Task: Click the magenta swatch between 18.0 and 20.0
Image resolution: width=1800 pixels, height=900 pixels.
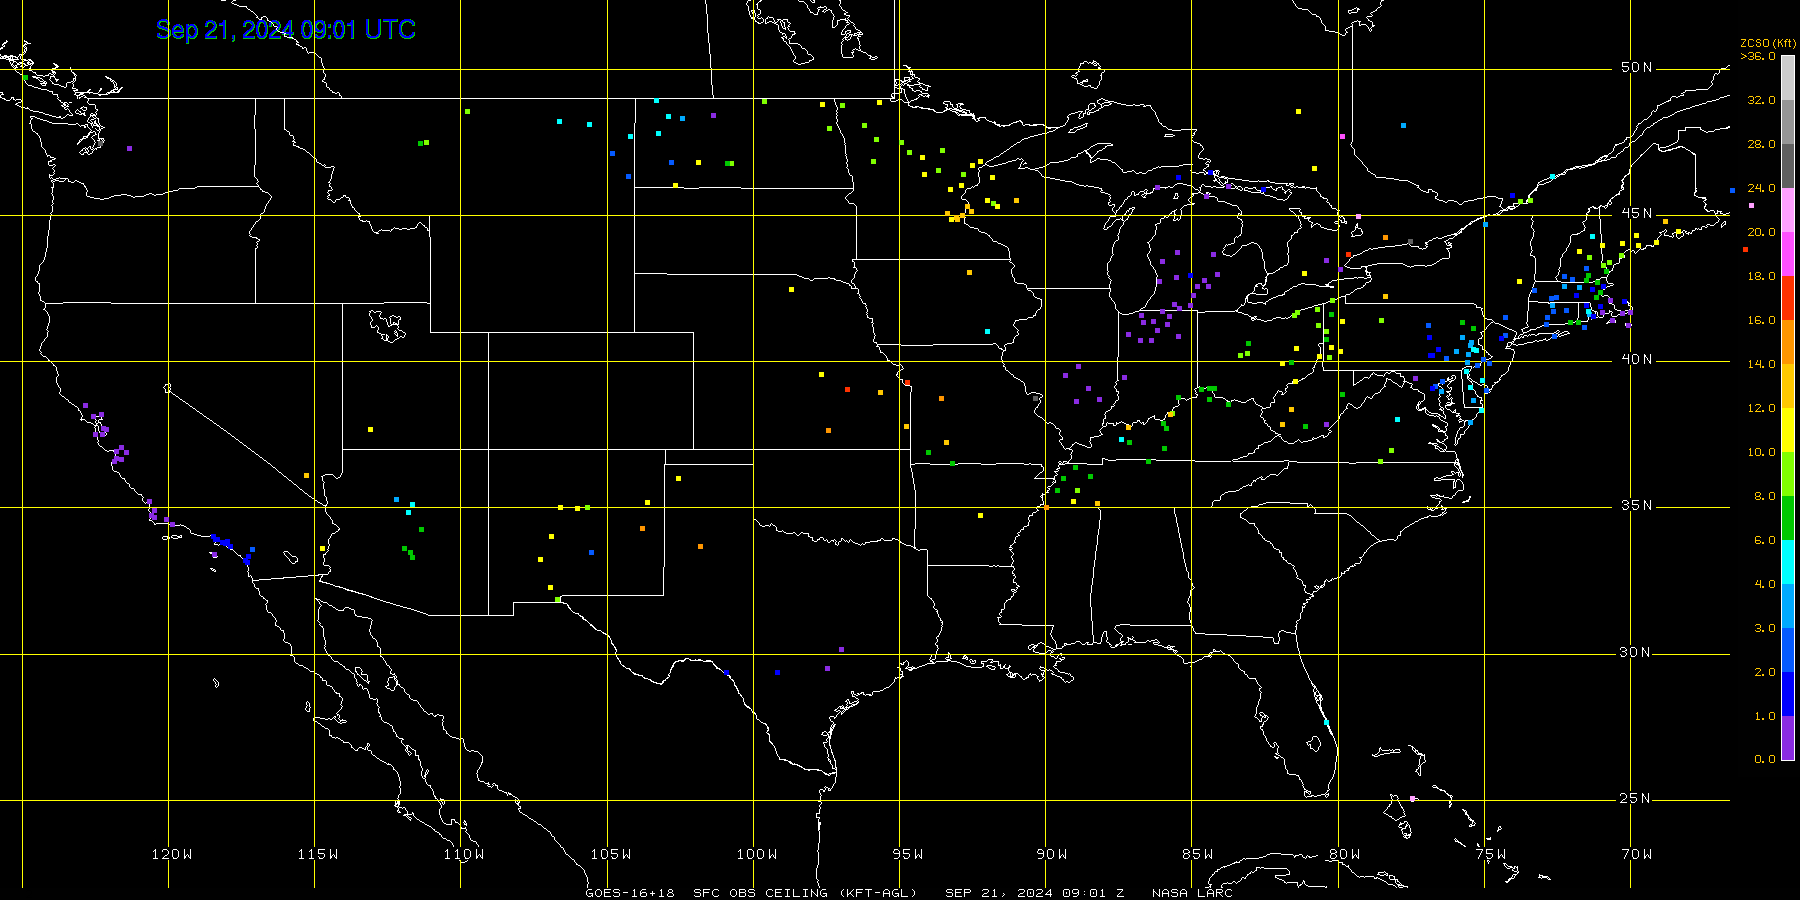Action: click(x=1788, y=254)
